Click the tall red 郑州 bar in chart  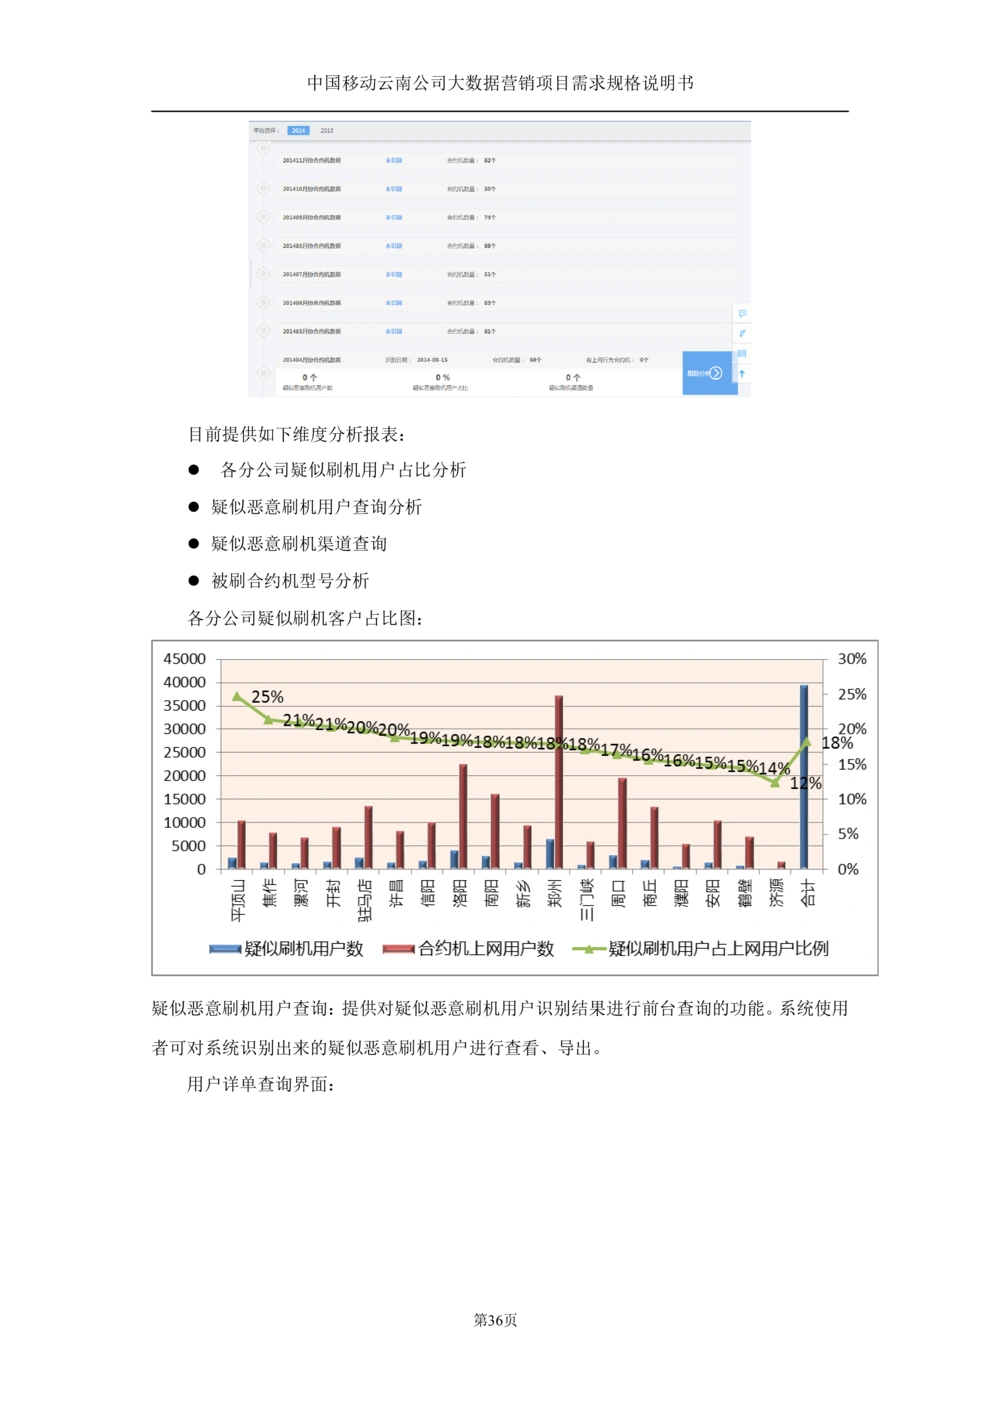[x=559, y=780]
